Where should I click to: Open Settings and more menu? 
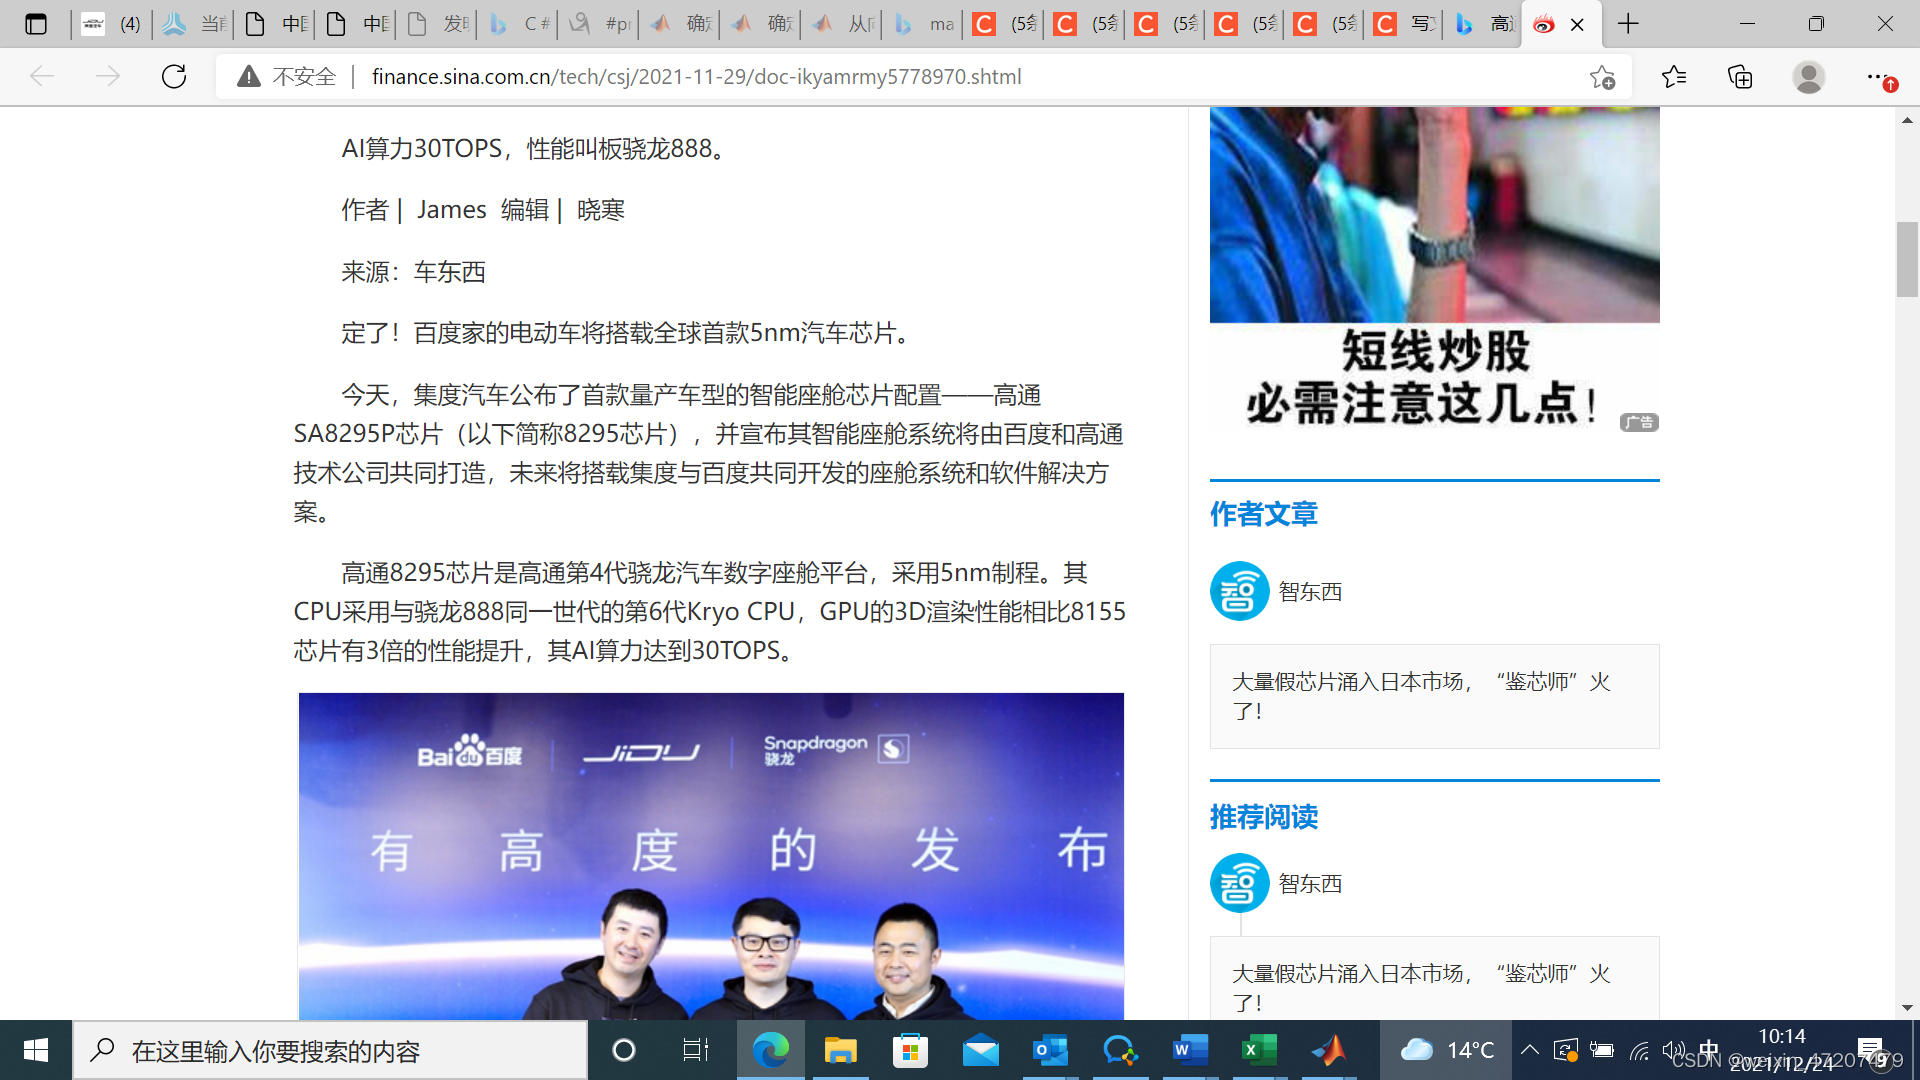point(1878,76)
